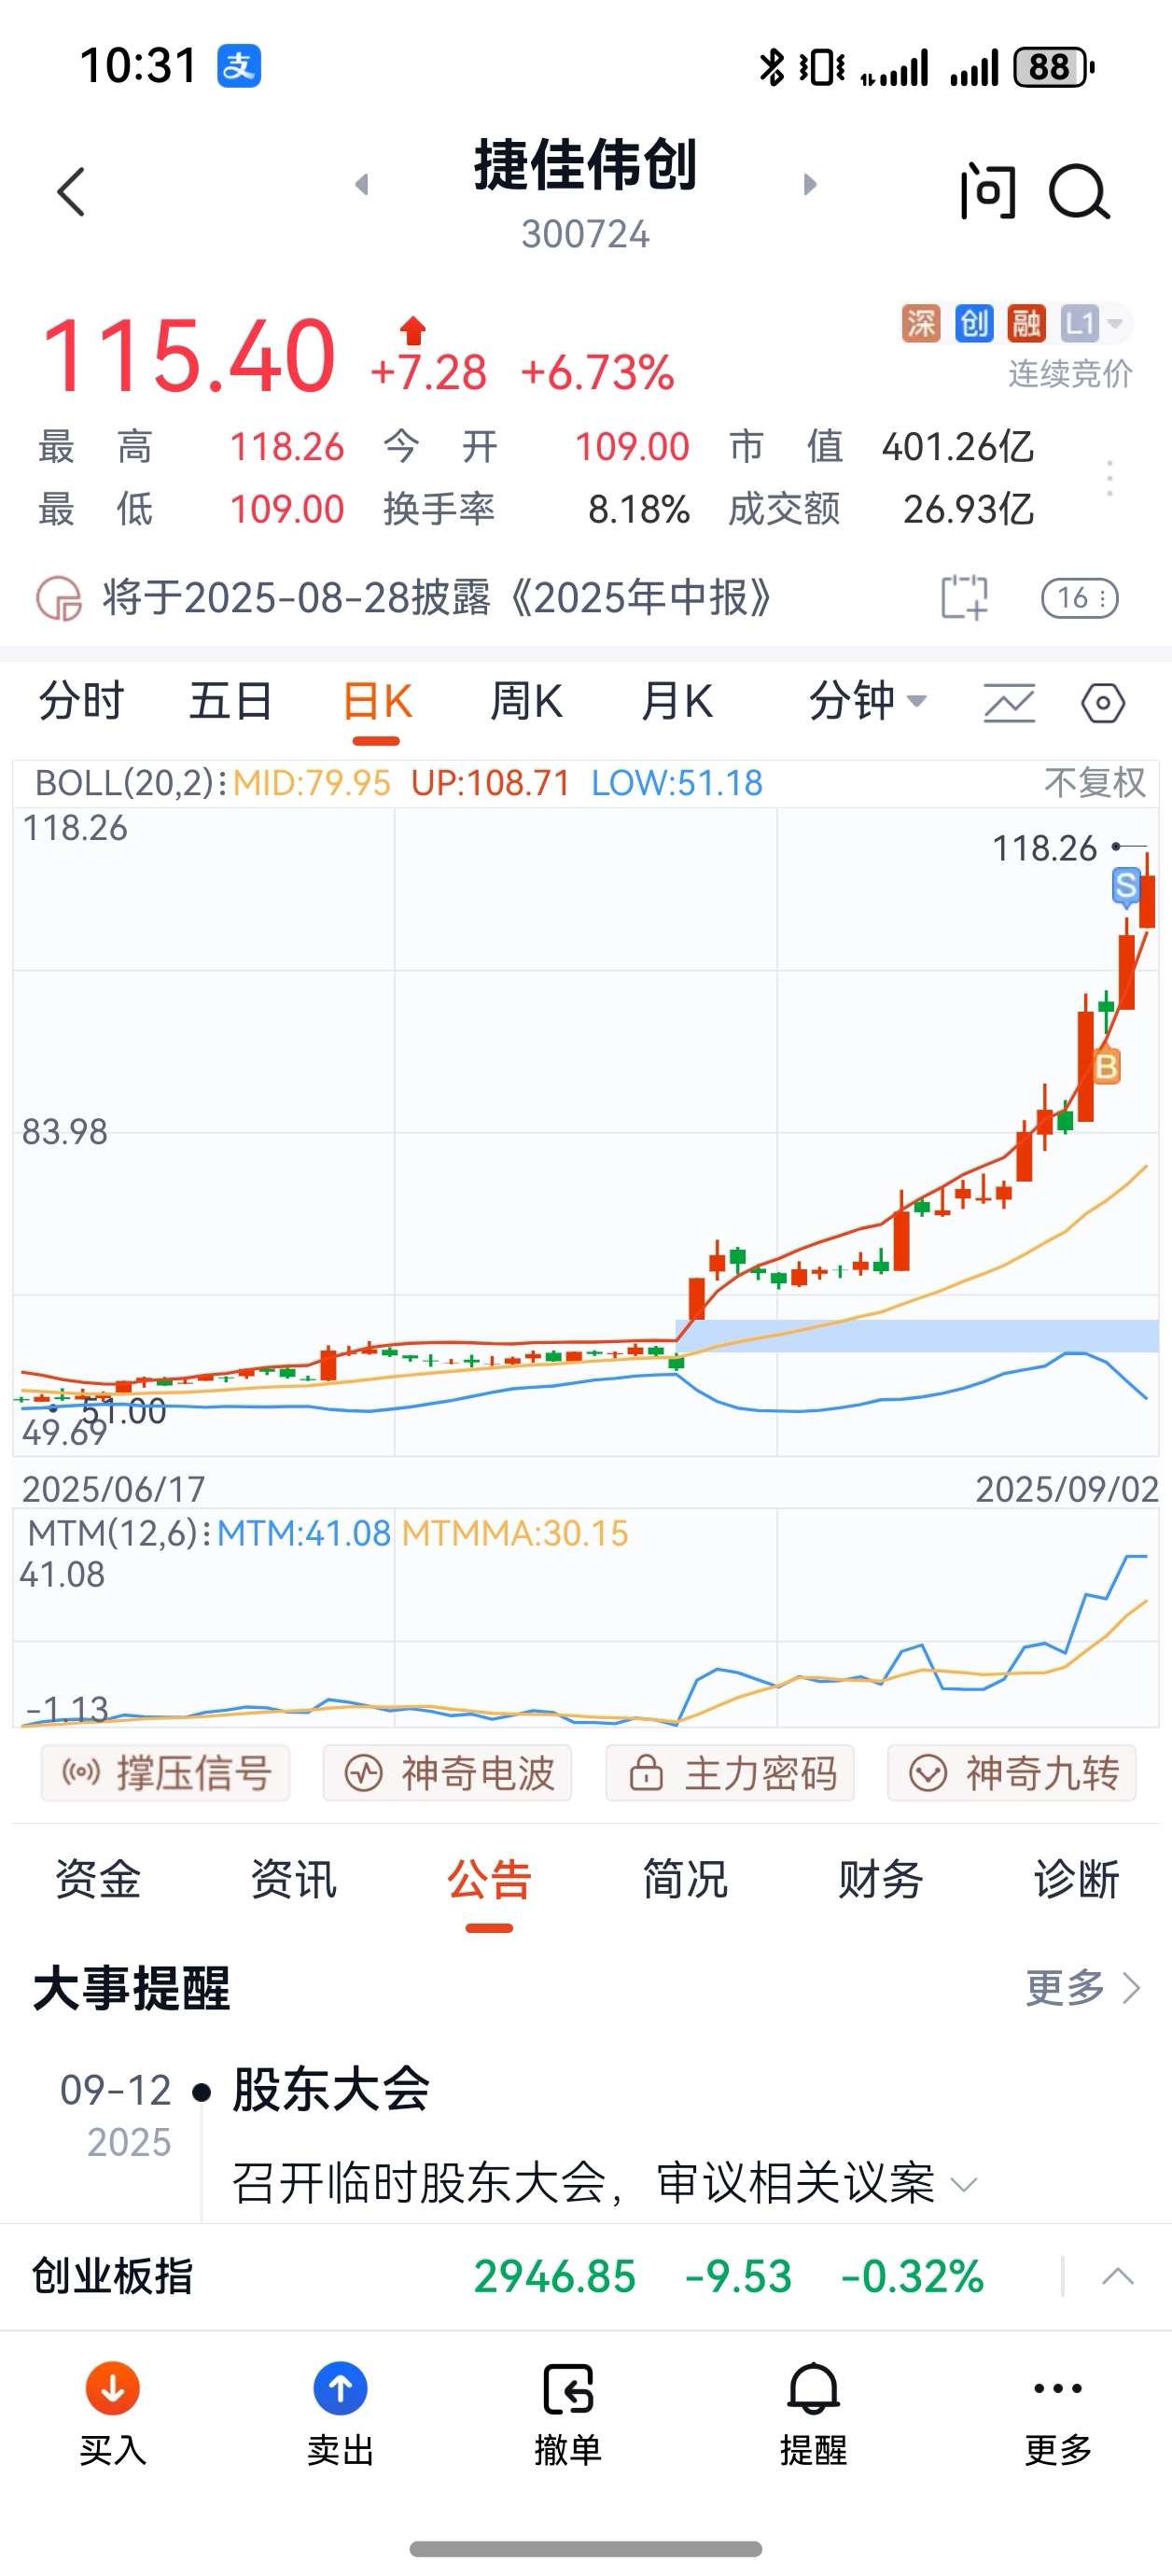The image size is (1172, 2576).
Task: Toggle 神奇九转 indicator
Action: 1012,1773
